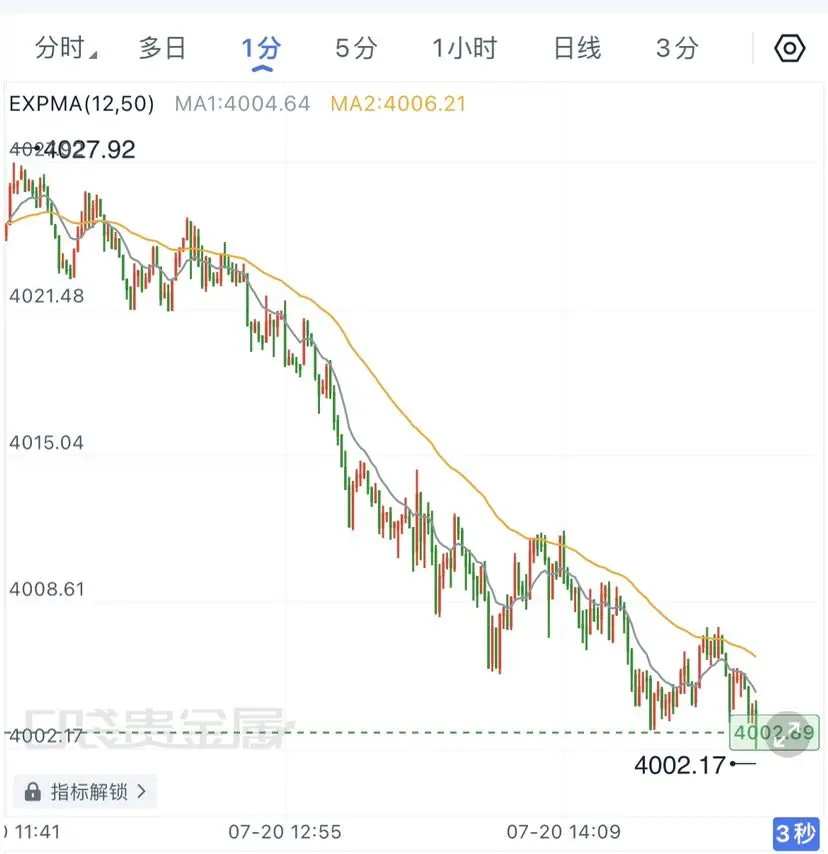This screenshot has height=854, width=828.
Task: Expand the 分时 dropdown triangle
Action: tap(94, 55)
